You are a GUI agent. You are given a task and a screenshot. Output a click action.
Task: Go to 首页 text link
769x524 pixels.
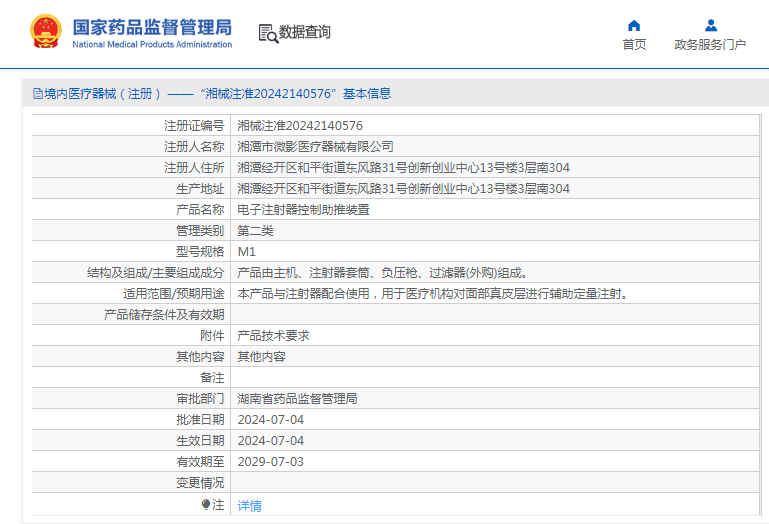point(634,45)
